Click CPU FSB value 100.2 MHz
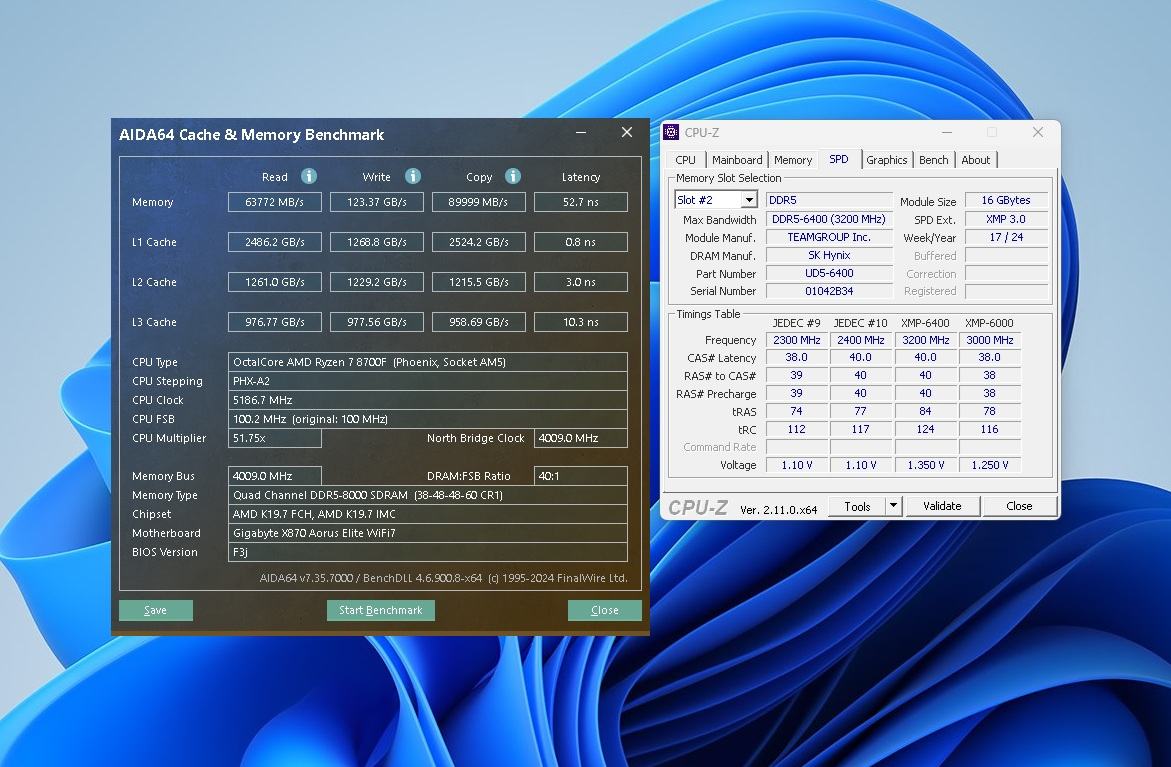This screenshot has width=1171, height=767. tap(427, 419)
